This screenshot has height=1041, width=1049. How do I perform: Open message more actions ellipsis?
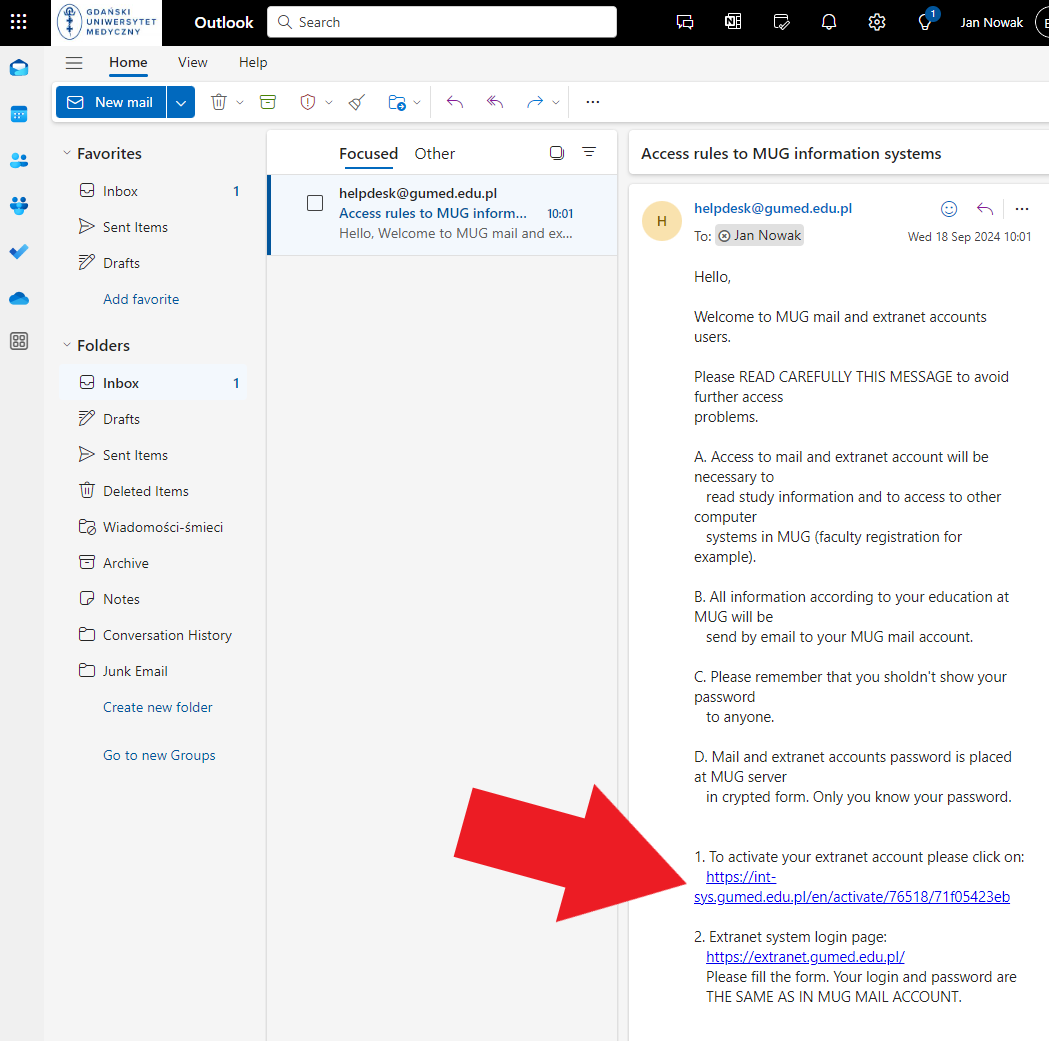pyautogui.click(x=1022, y=209)
